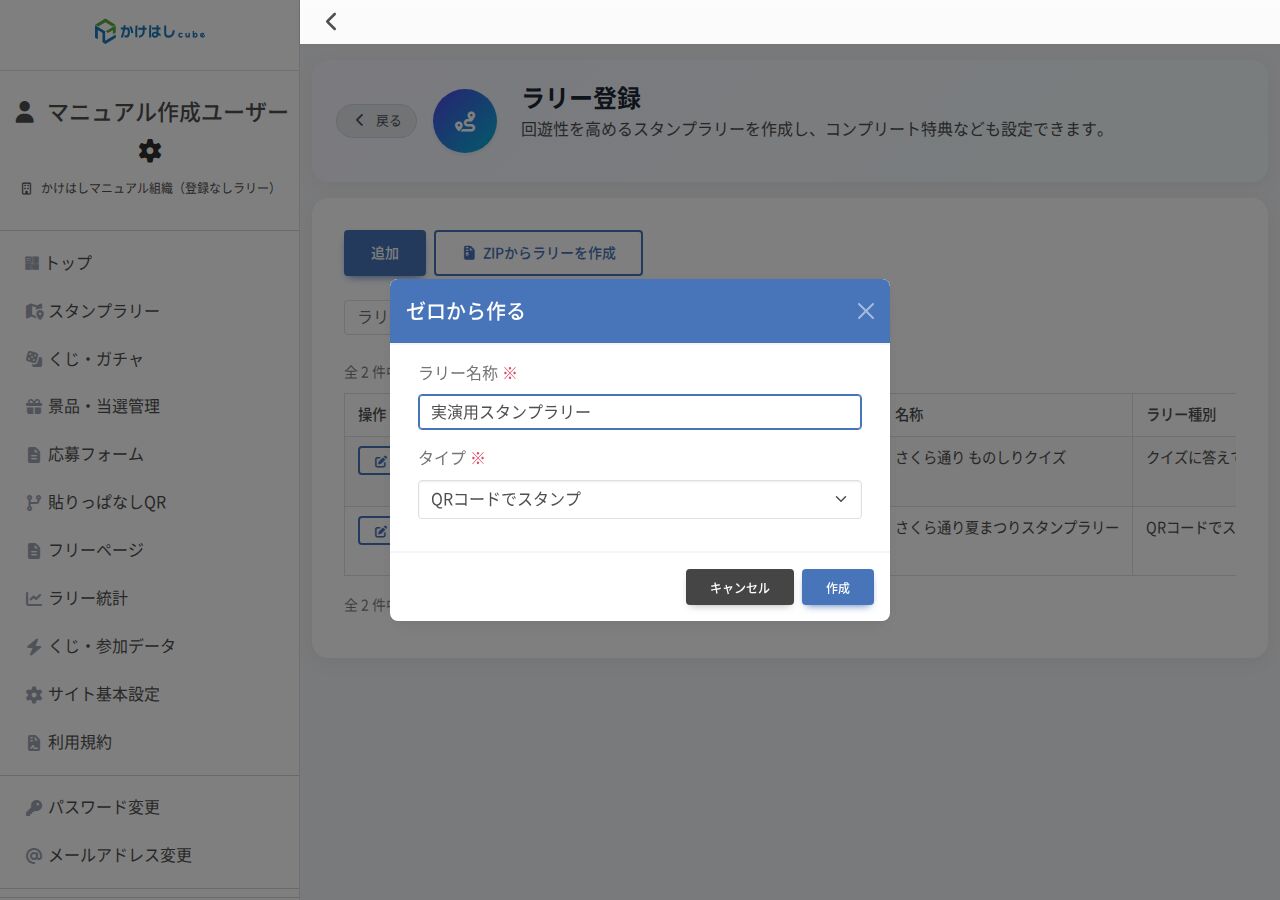The width and height of the screenshot is (1280, 900).
Task: Open user settings gear icon
Action: click(150, 151)
